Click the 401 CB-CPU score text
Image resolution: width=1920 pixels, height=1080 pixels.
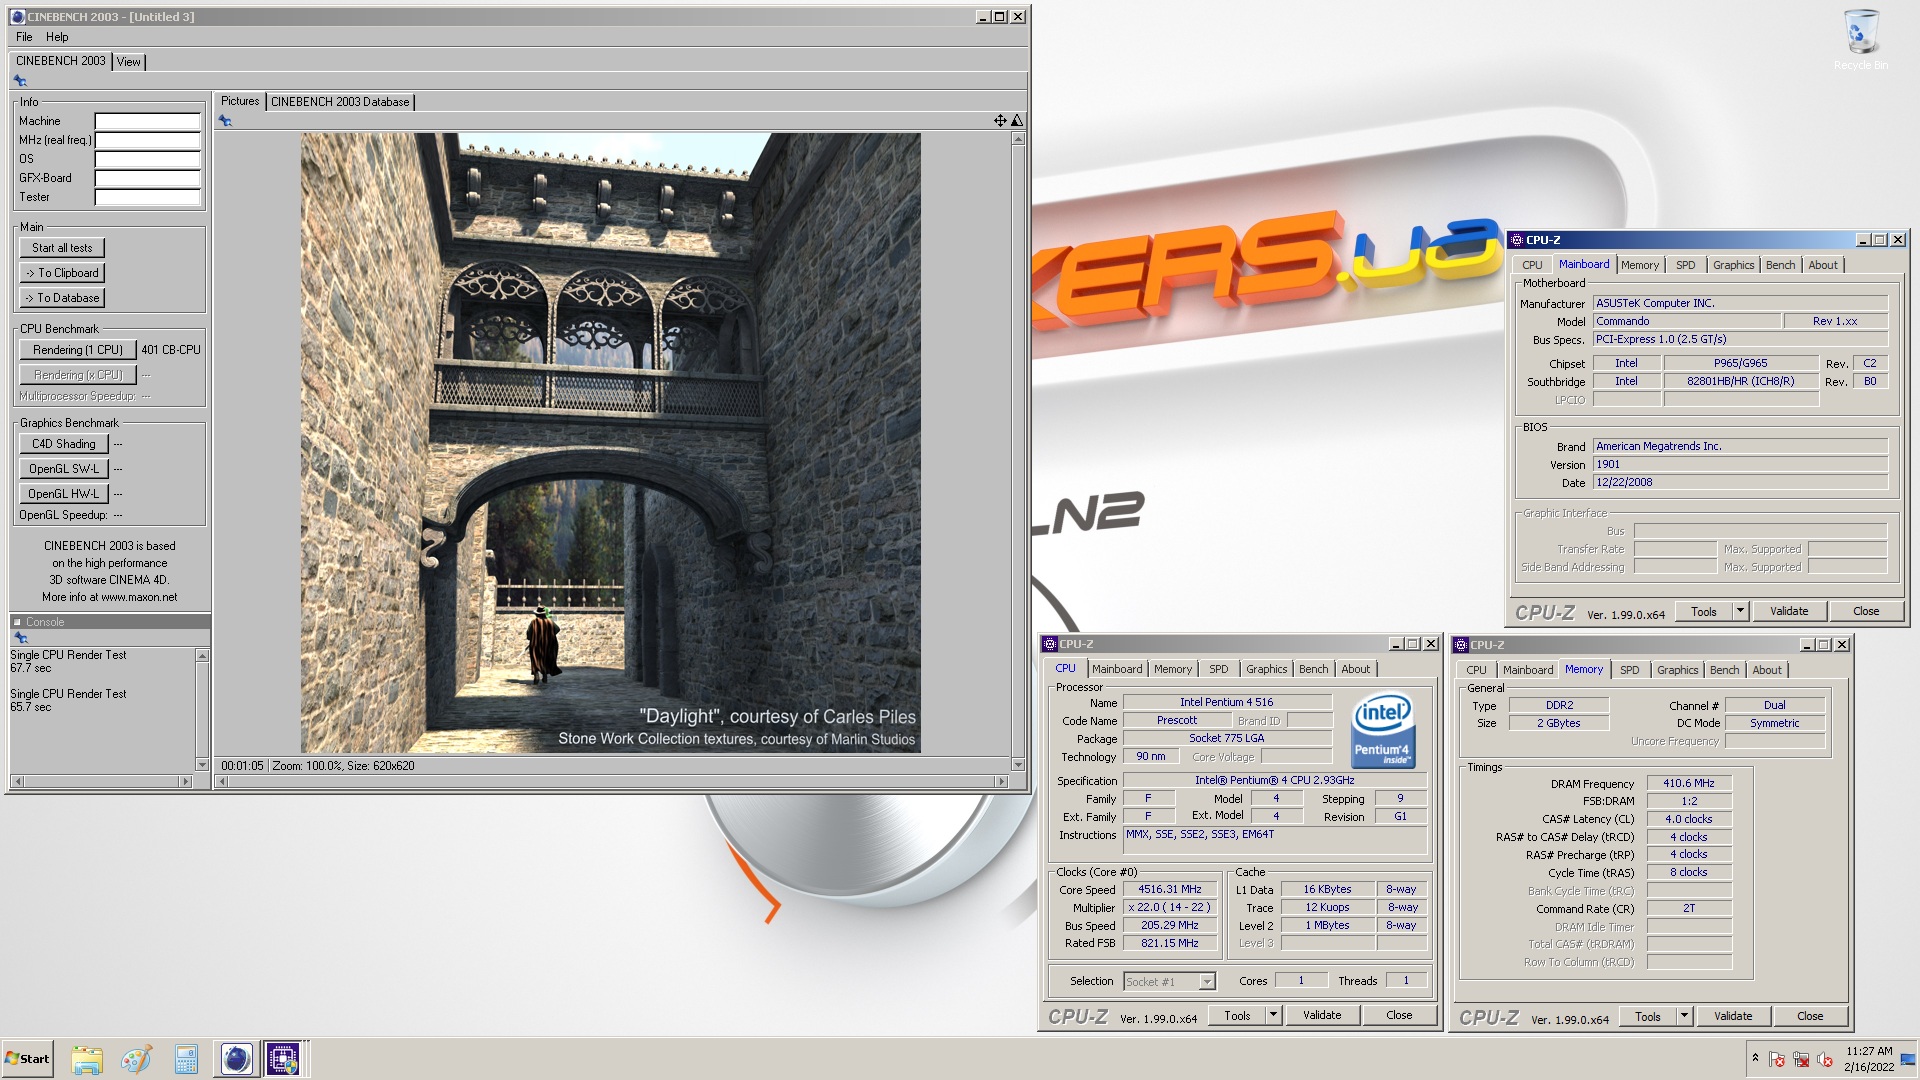pyautogui.click(x=171, y=350)
